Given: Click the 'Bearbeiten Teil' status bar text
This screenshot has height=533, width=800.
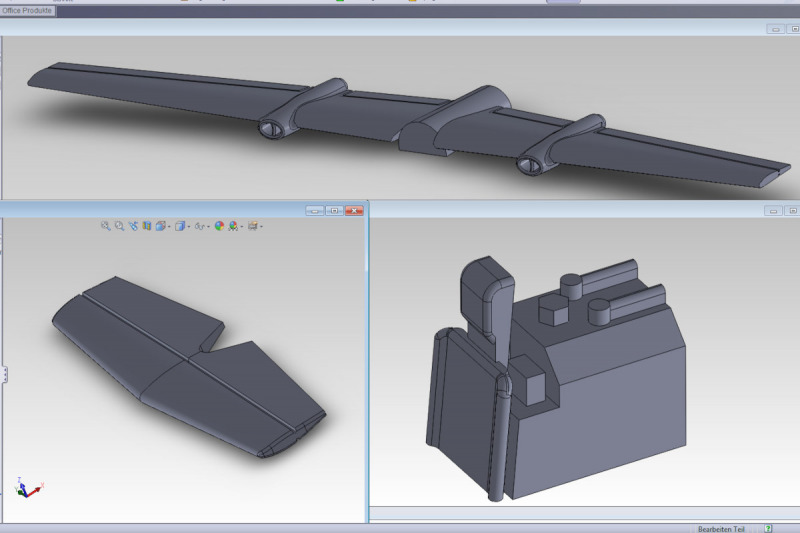Looking at the screenshot, I should [x=721, y=529].
